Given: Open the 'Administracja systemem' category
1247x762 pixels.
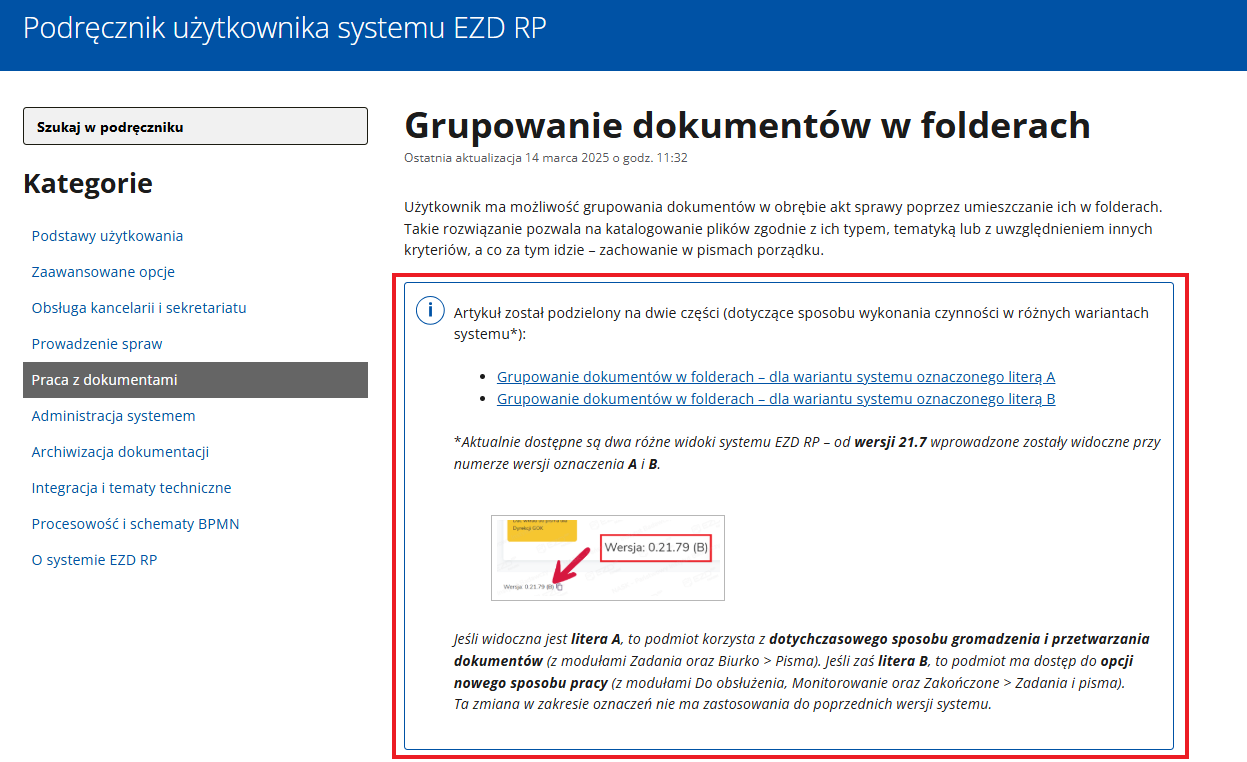Looking at the screenshot, I should tap(113, 416).
